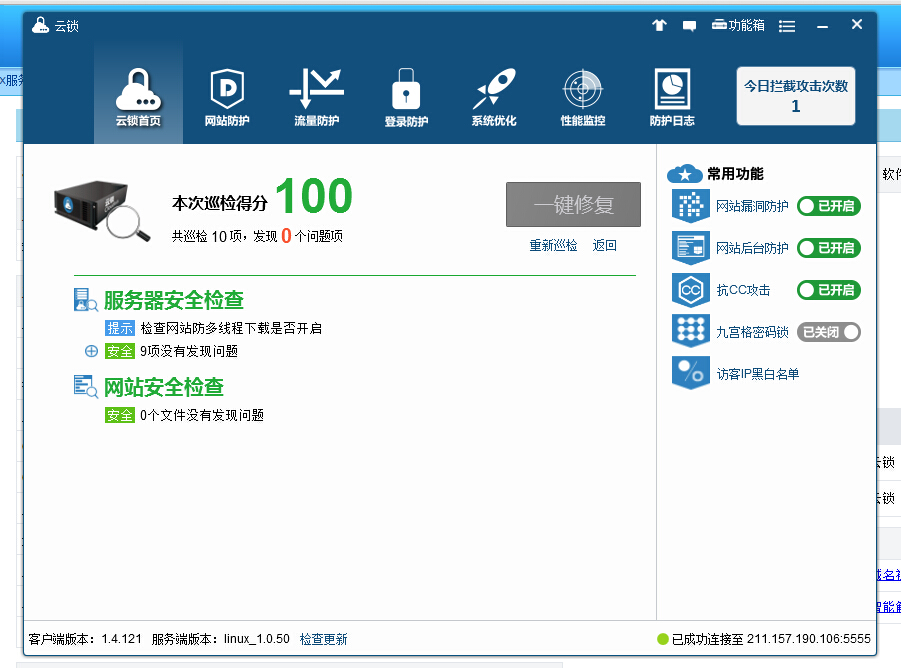Click text 0个文件没有发现问题

(202, 415)
